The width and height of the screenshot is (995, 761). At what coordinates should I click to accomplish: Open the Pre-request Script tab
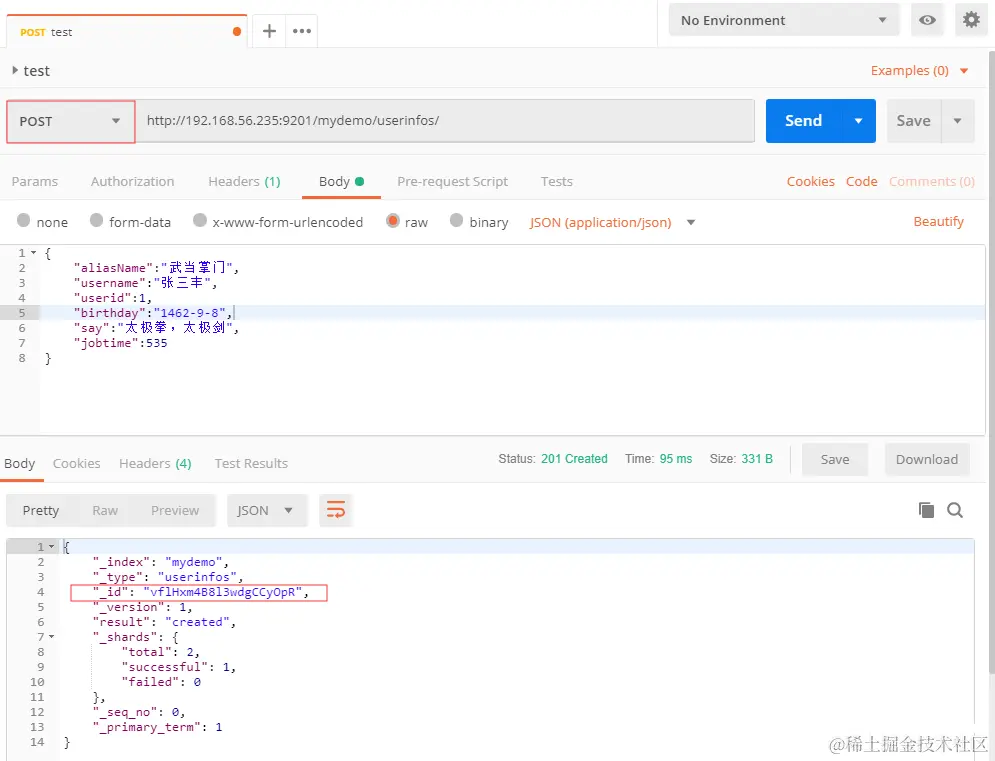[452, 182]
